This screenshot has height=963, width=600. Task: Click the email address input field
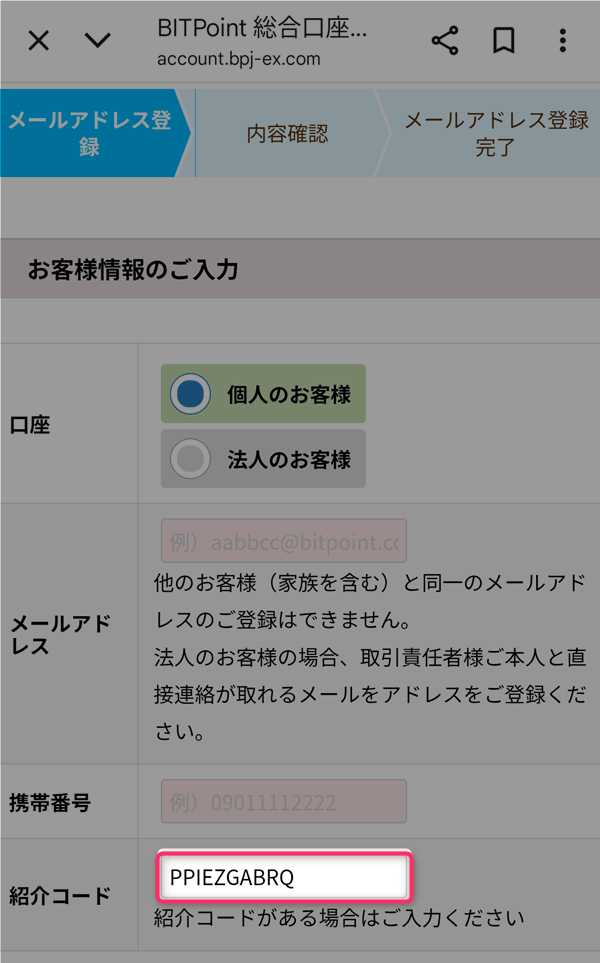click(x=284, y=541)
